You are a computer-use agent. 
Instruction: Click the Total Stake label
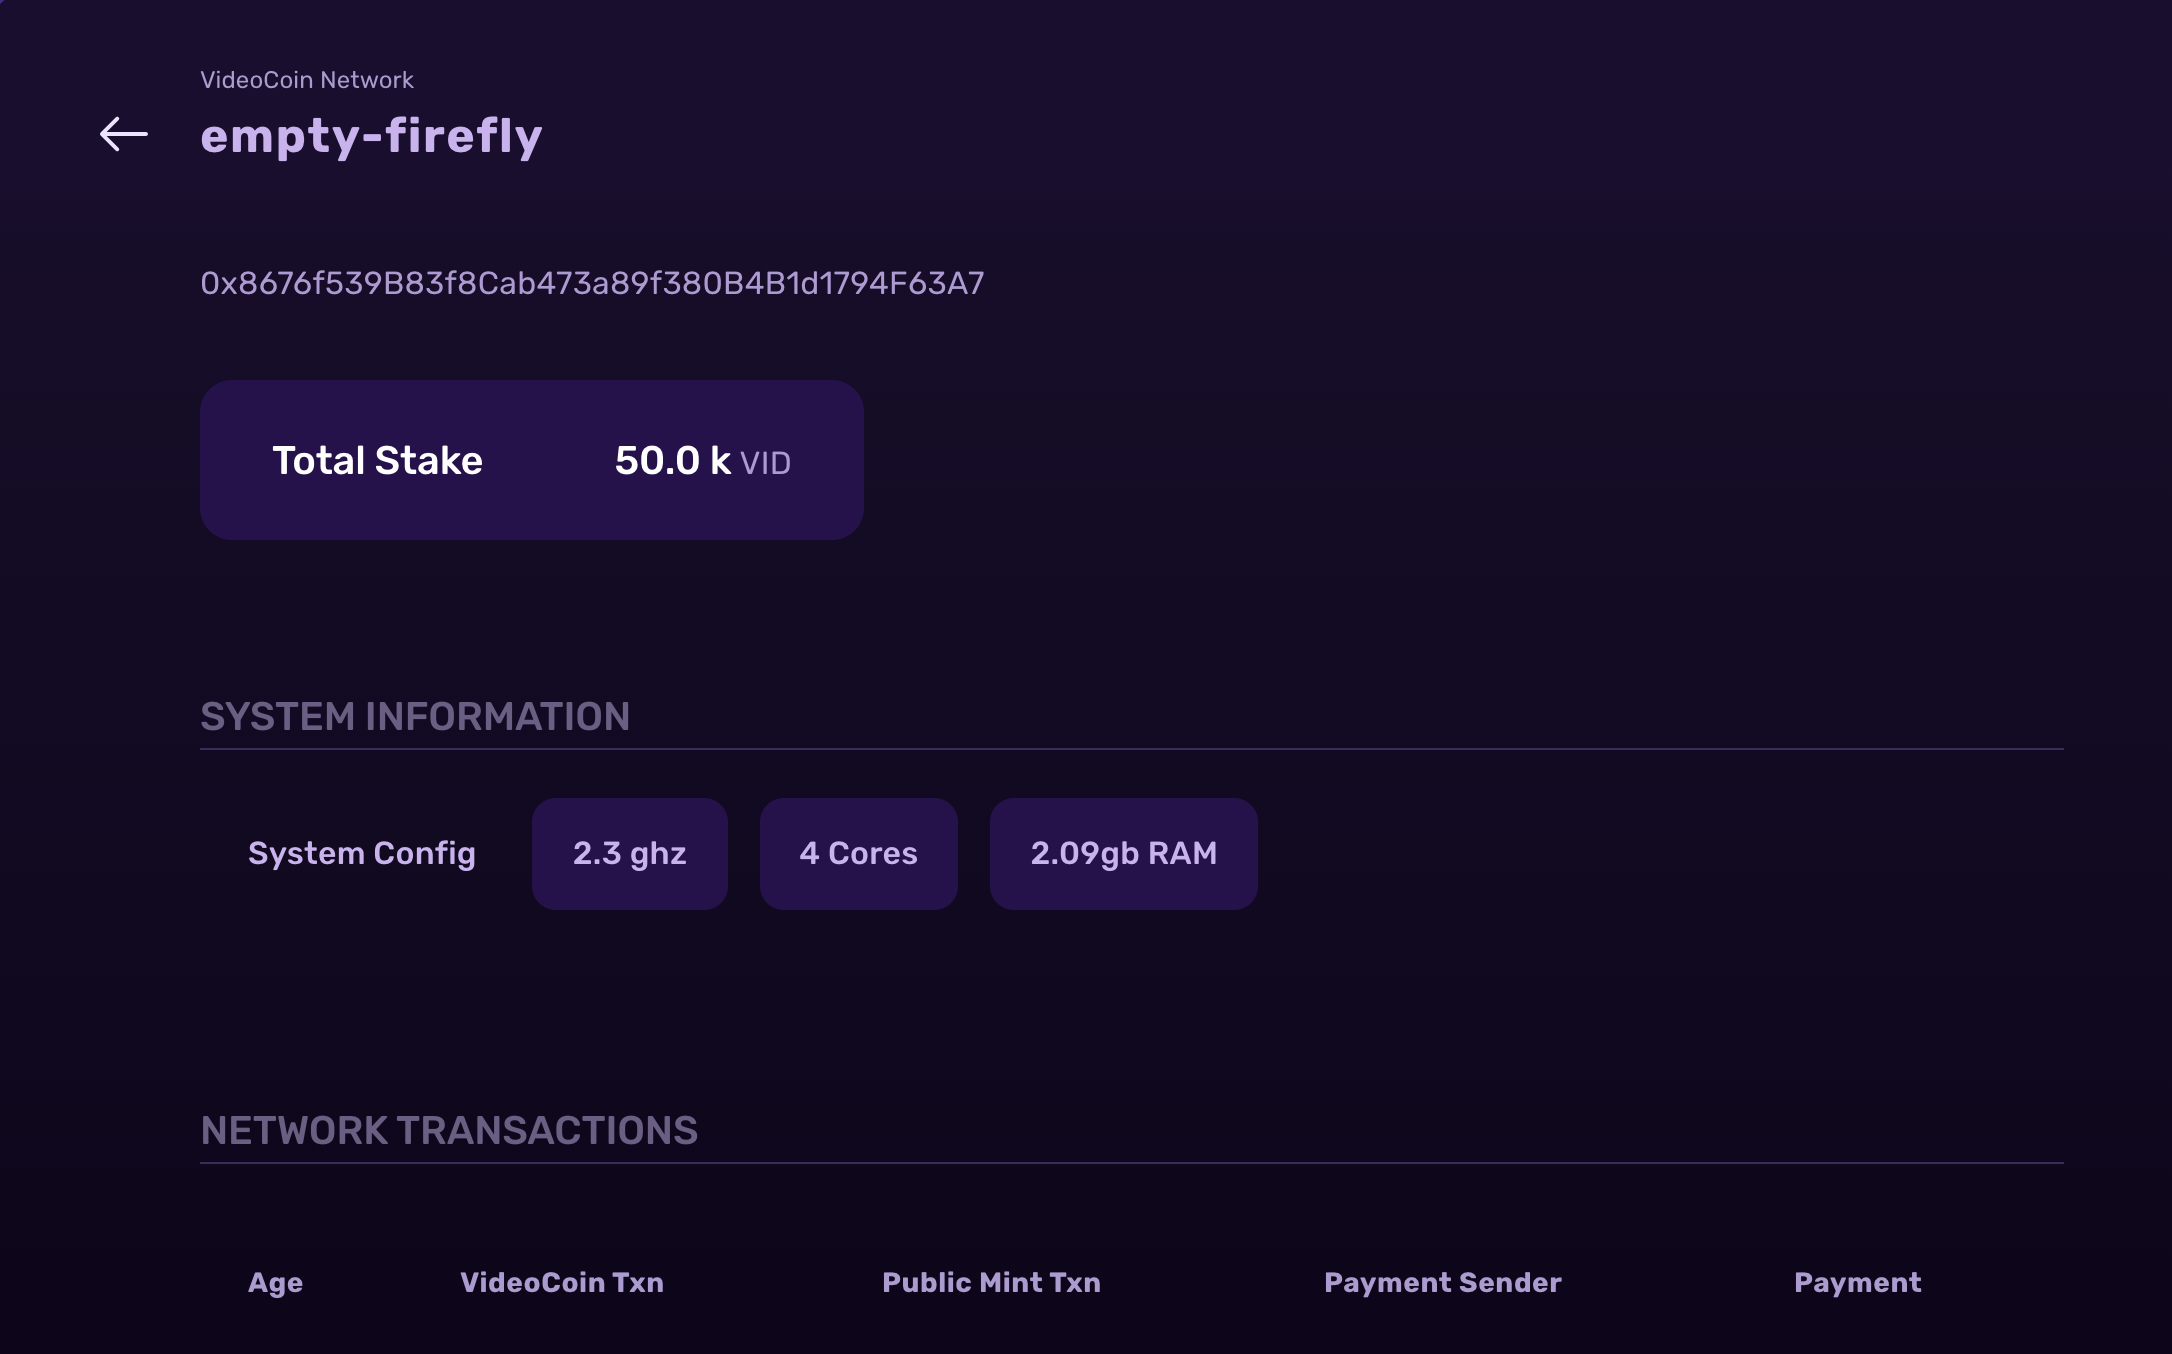(378, 461)
